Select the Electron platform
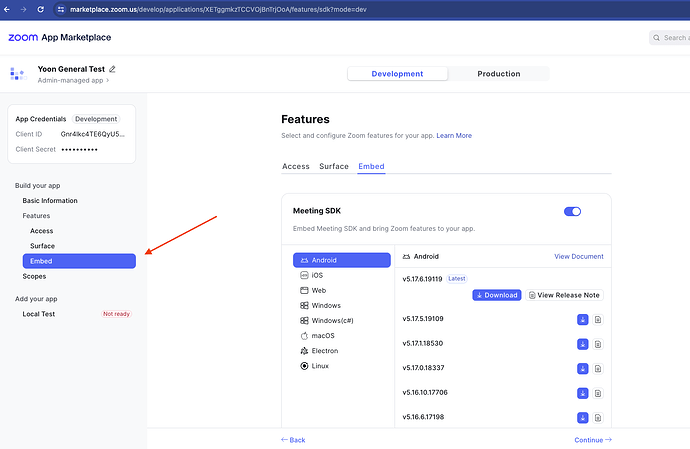 [x=341, y=351]
